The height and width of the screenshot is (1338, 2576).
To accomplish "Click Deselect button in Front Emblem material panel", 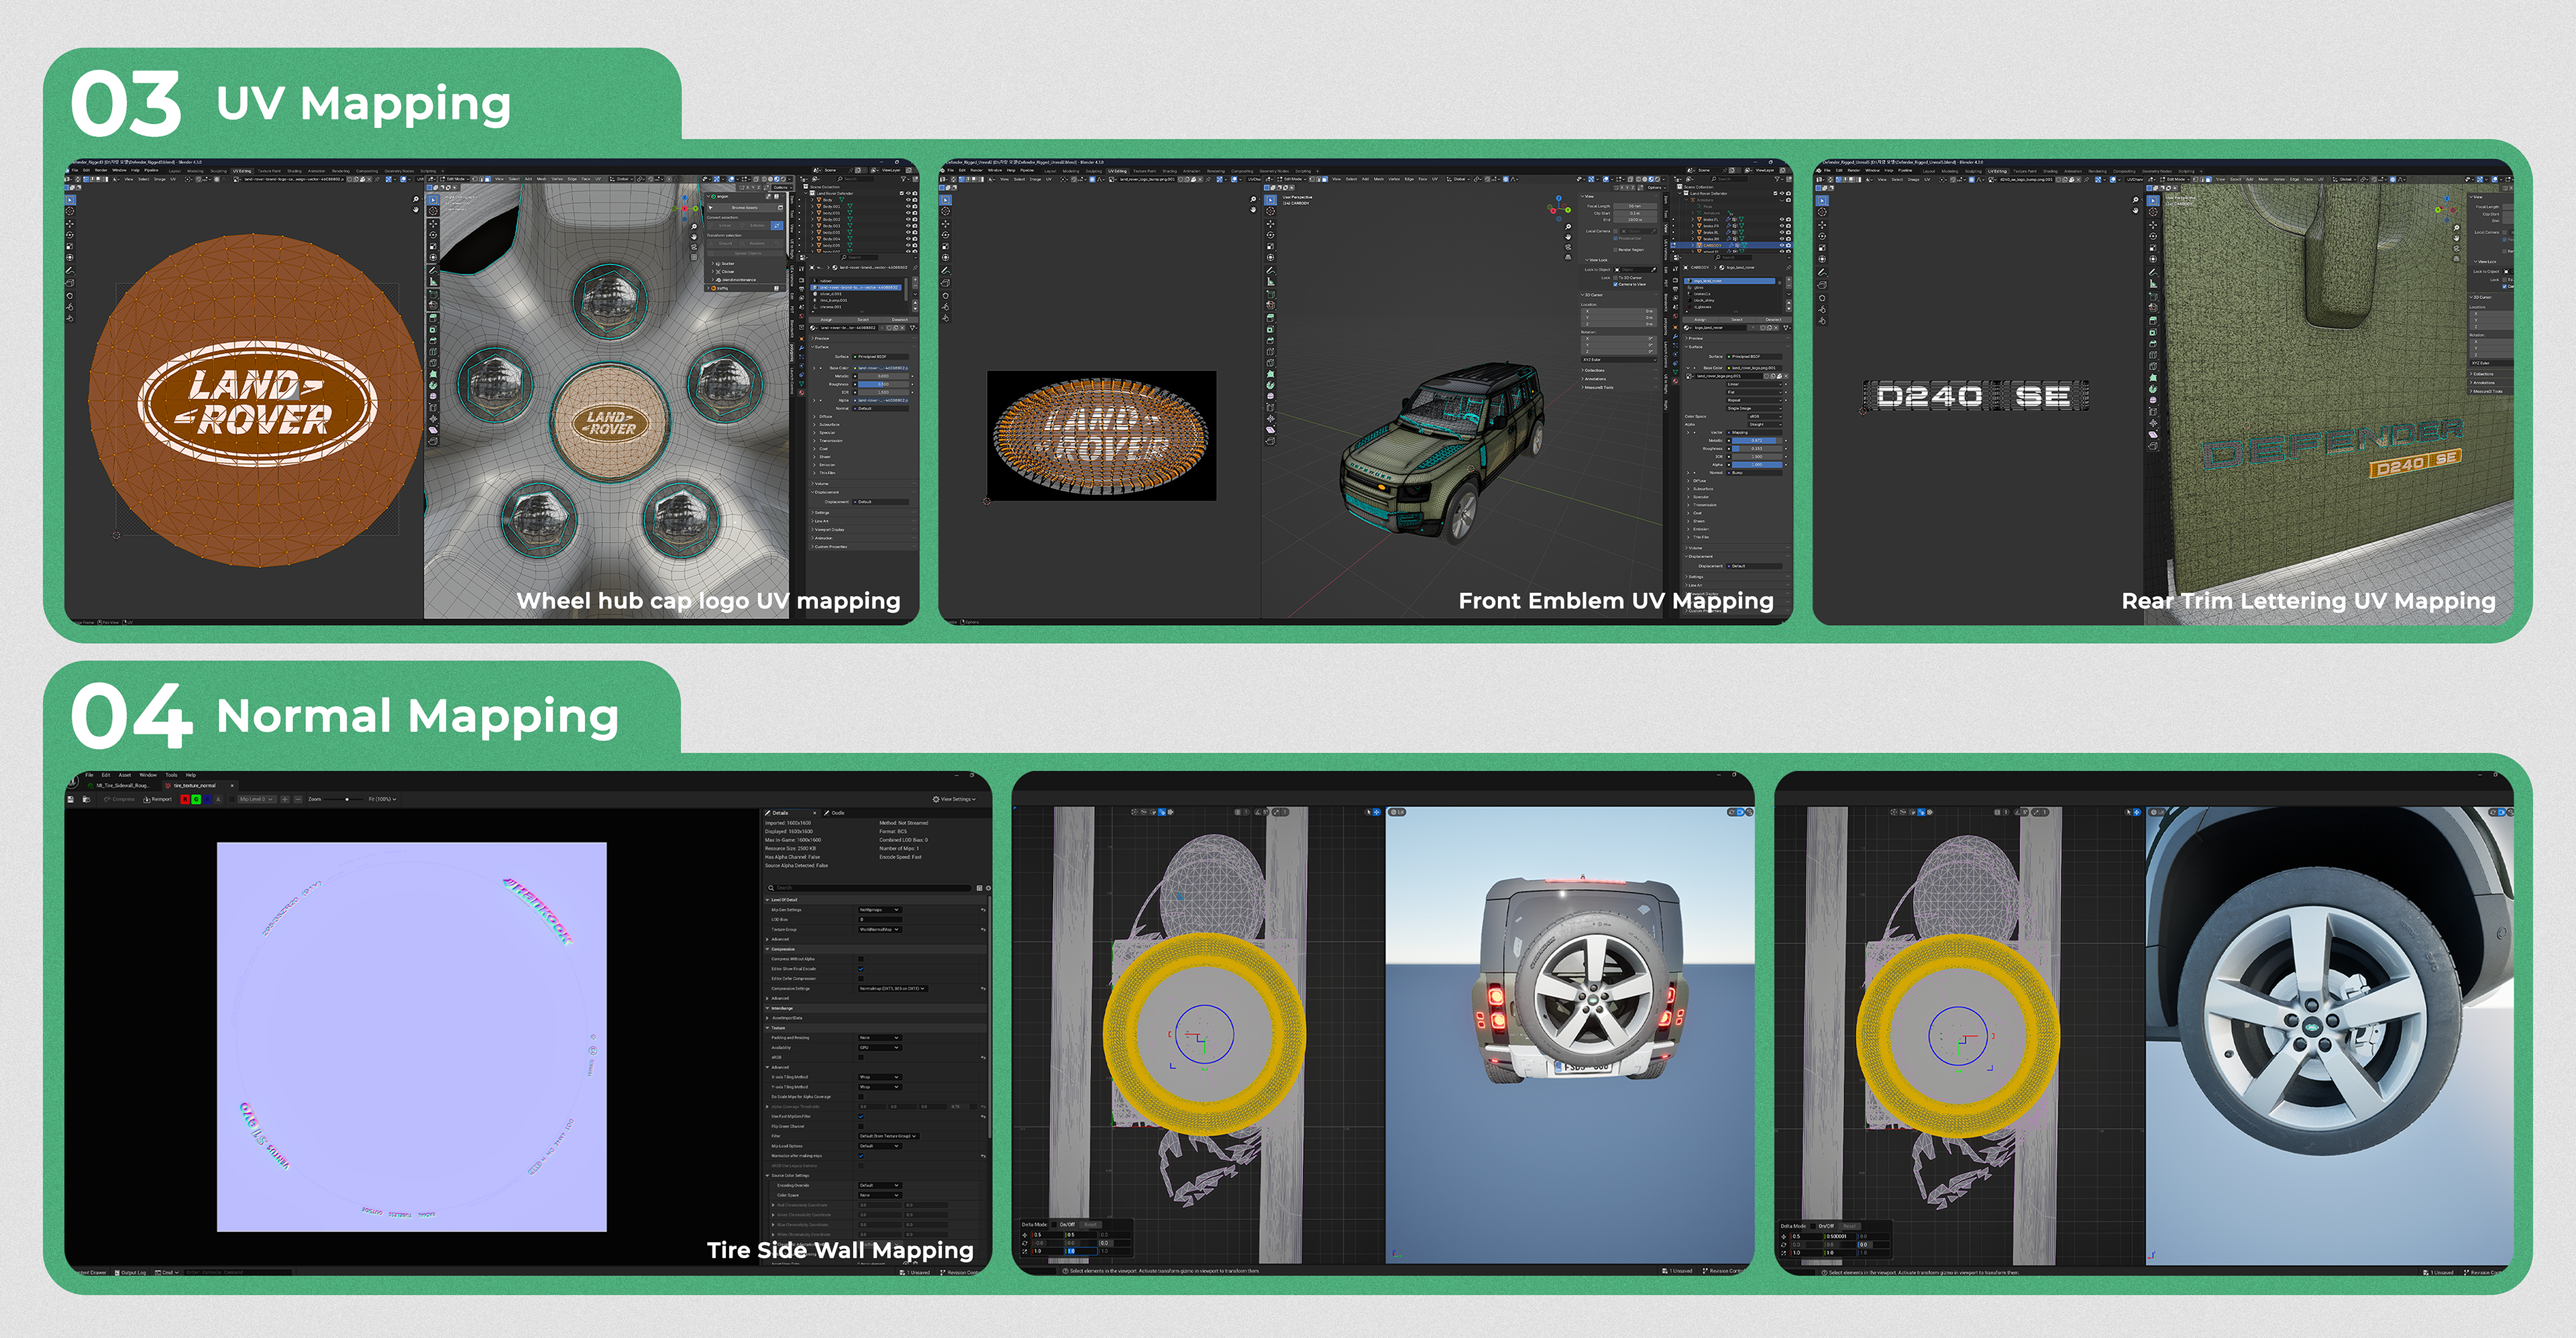I will coord(1773,320).
